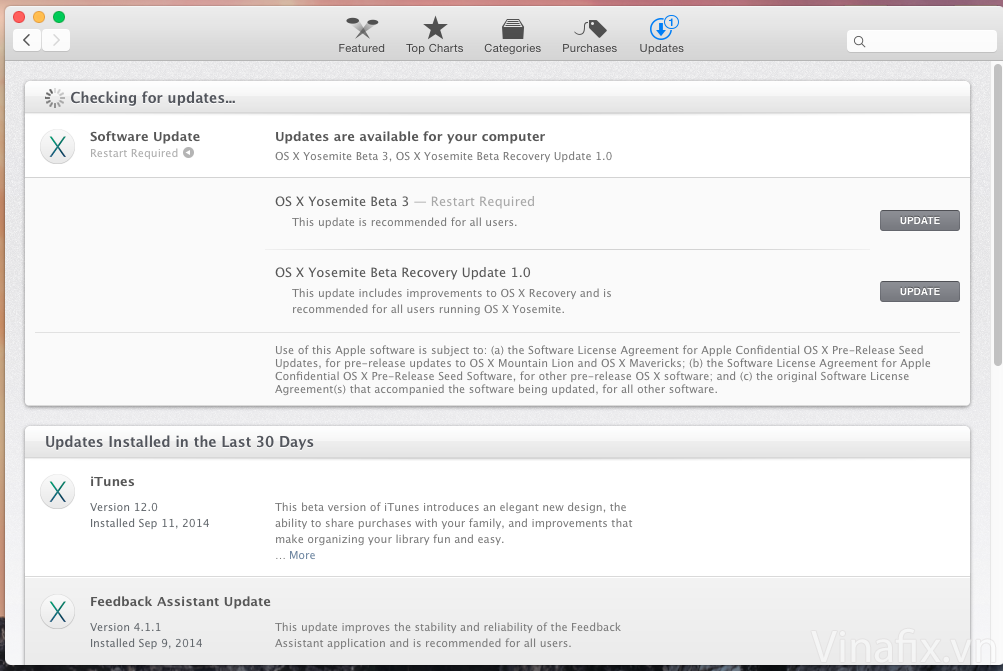Click the green zoom window button
The height and width of the screenshot is (671, 1003).
click(x=59, y=17)
